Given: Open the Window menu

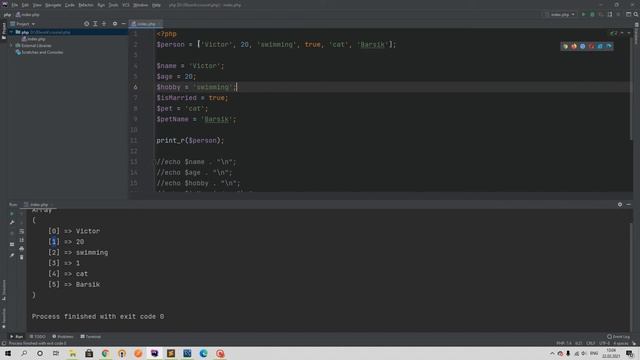Looking at the screenshot, I should click(140, 5).
